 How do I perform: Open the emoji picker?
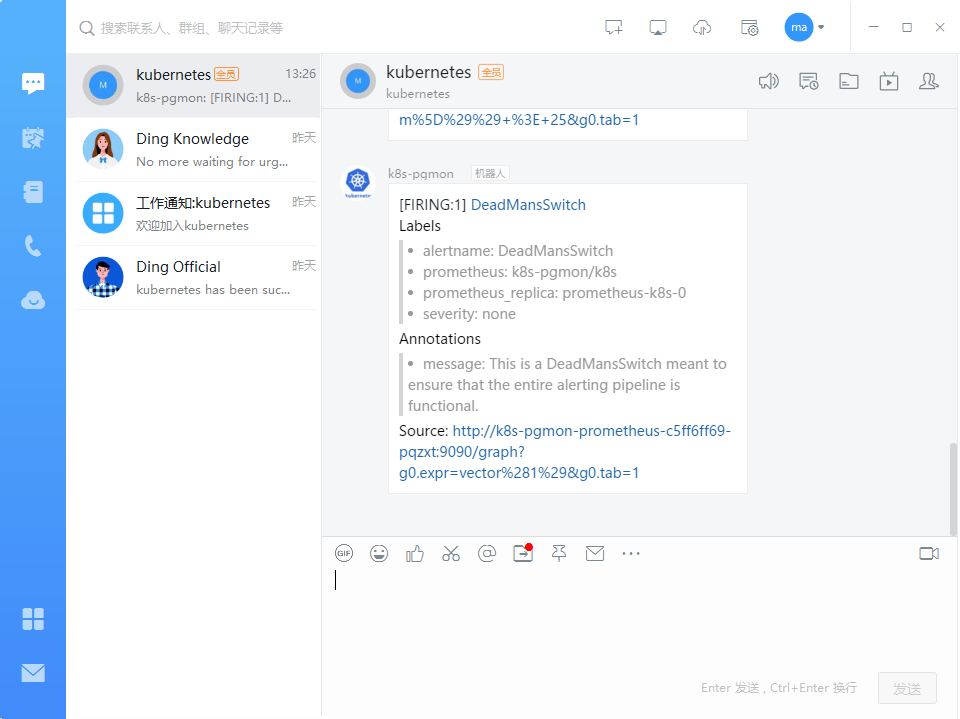(379, 554)
